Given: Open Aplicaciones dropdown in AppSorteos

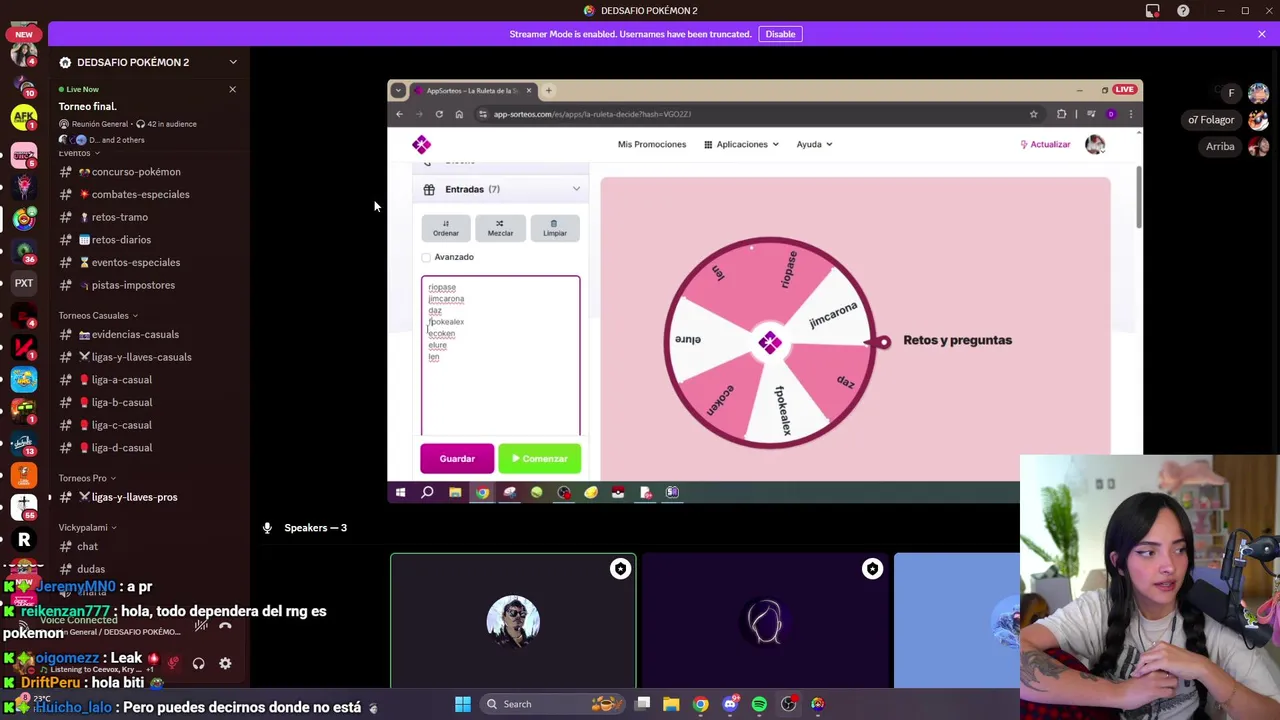Looking at the screenshot, I should pyautogui.click(x=741, y=144).
